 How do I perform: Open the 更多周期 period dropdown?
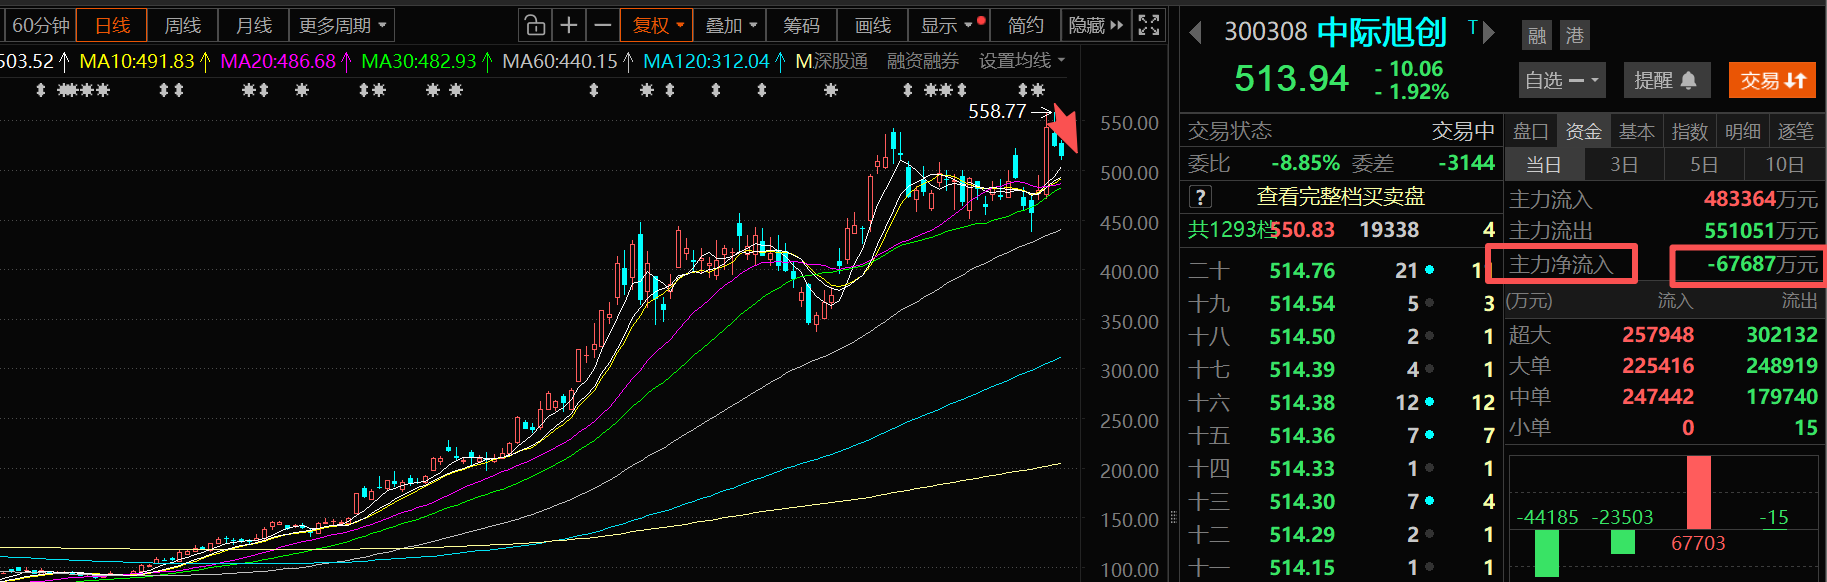[x=342, y=25]
